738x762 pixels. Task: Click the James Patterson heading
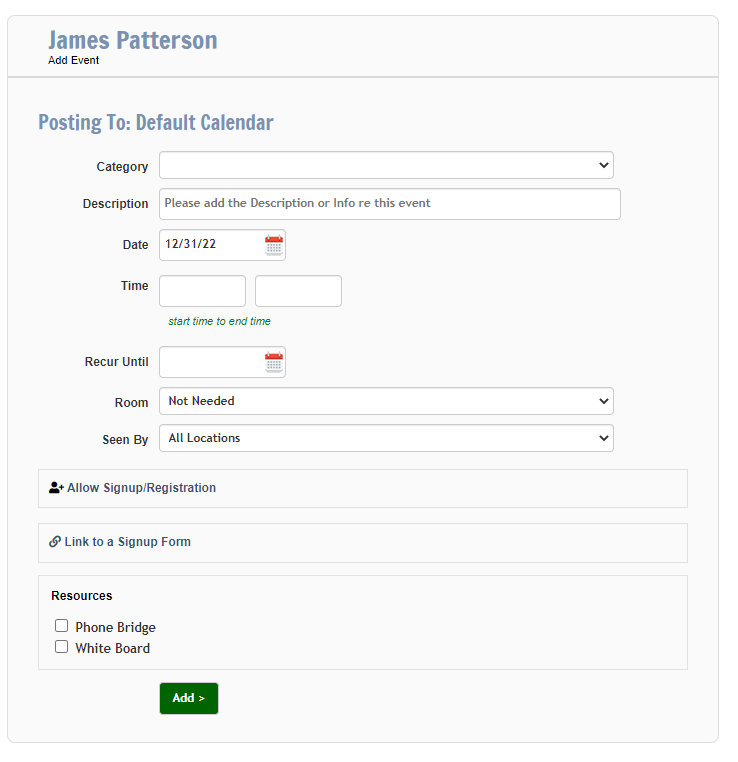pos(133,40)
